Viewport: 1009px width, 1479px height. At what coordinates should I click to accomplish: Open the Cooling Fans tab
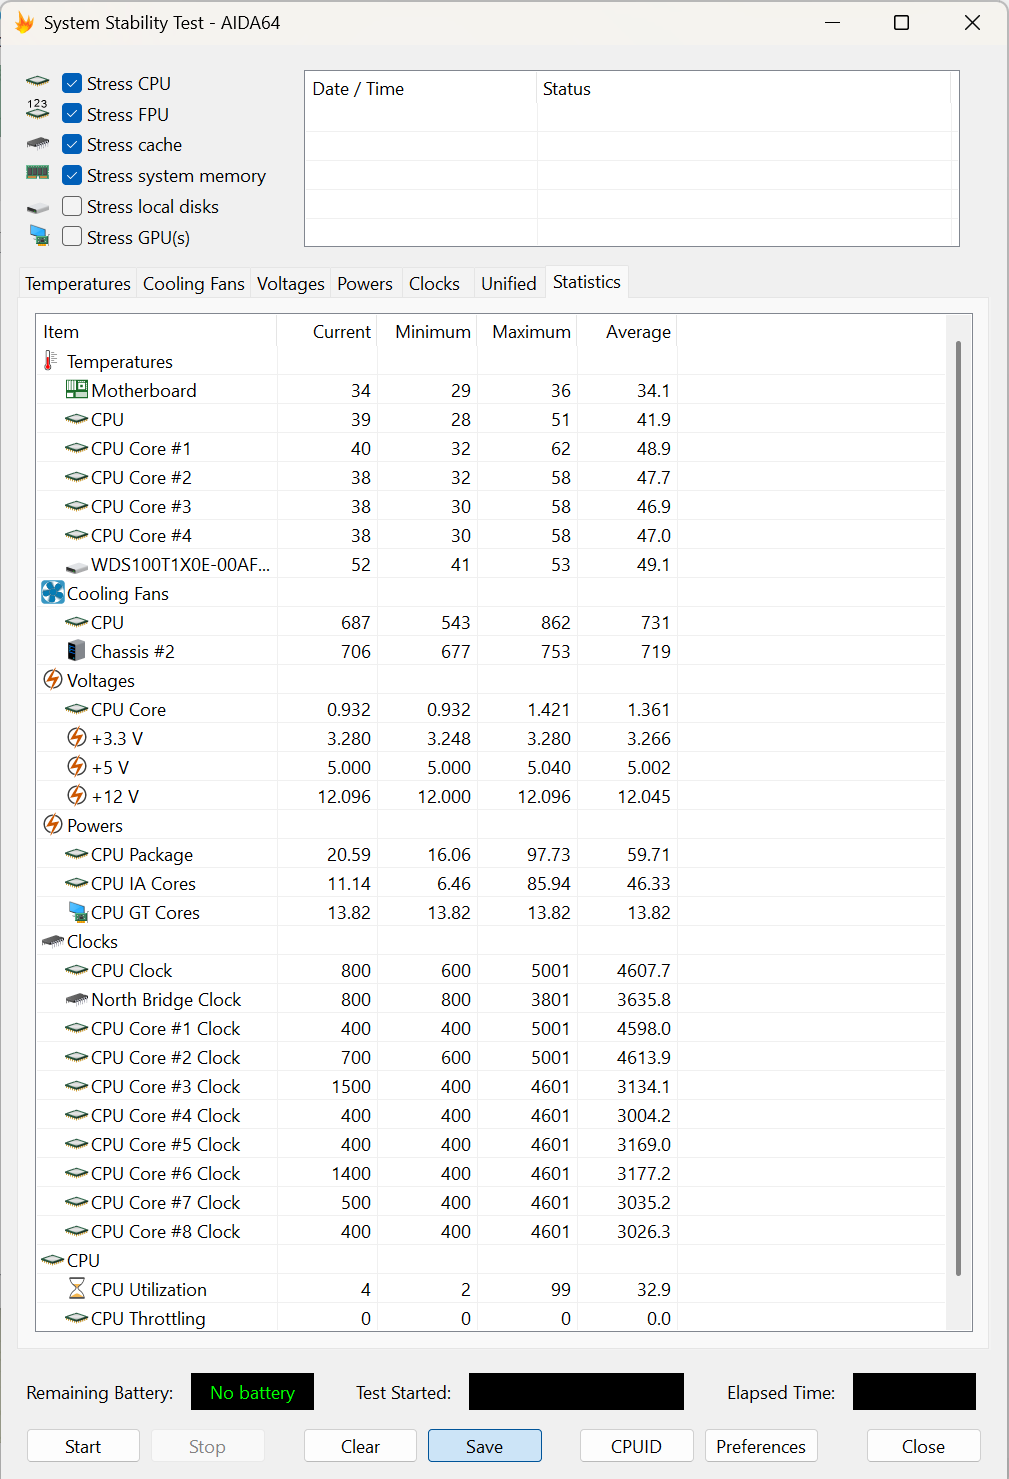[x=194, y=284]
